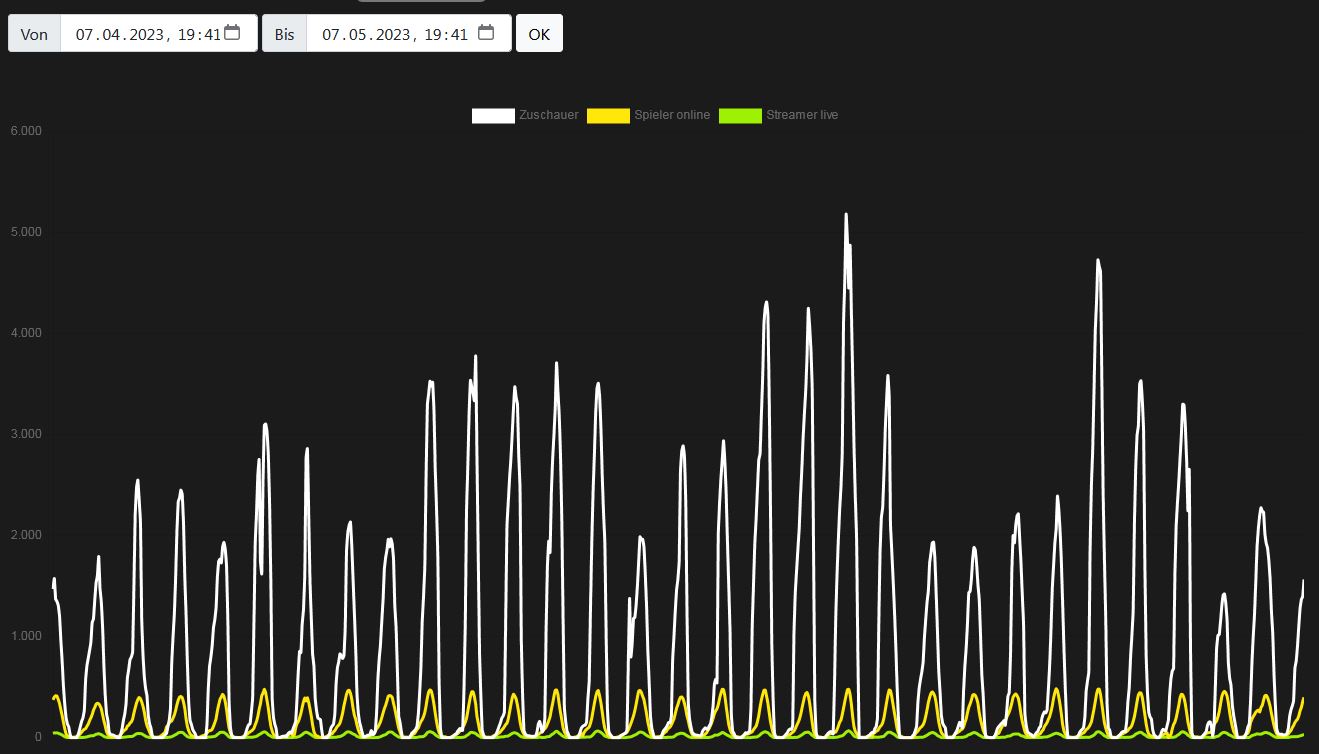
Task: Click the Bis label
Action: tap(285, 34)
